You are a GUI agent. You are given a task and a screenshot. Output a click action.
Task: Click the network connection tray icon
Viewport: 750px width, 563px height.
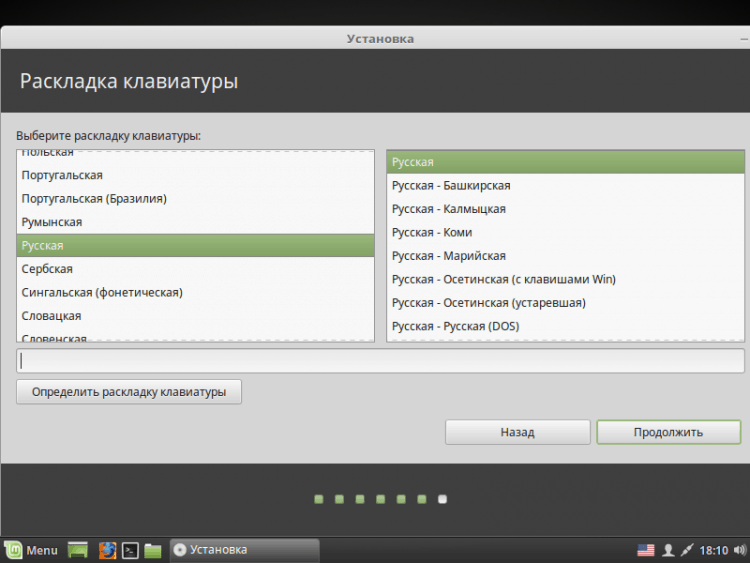click(x=686, y=550)
